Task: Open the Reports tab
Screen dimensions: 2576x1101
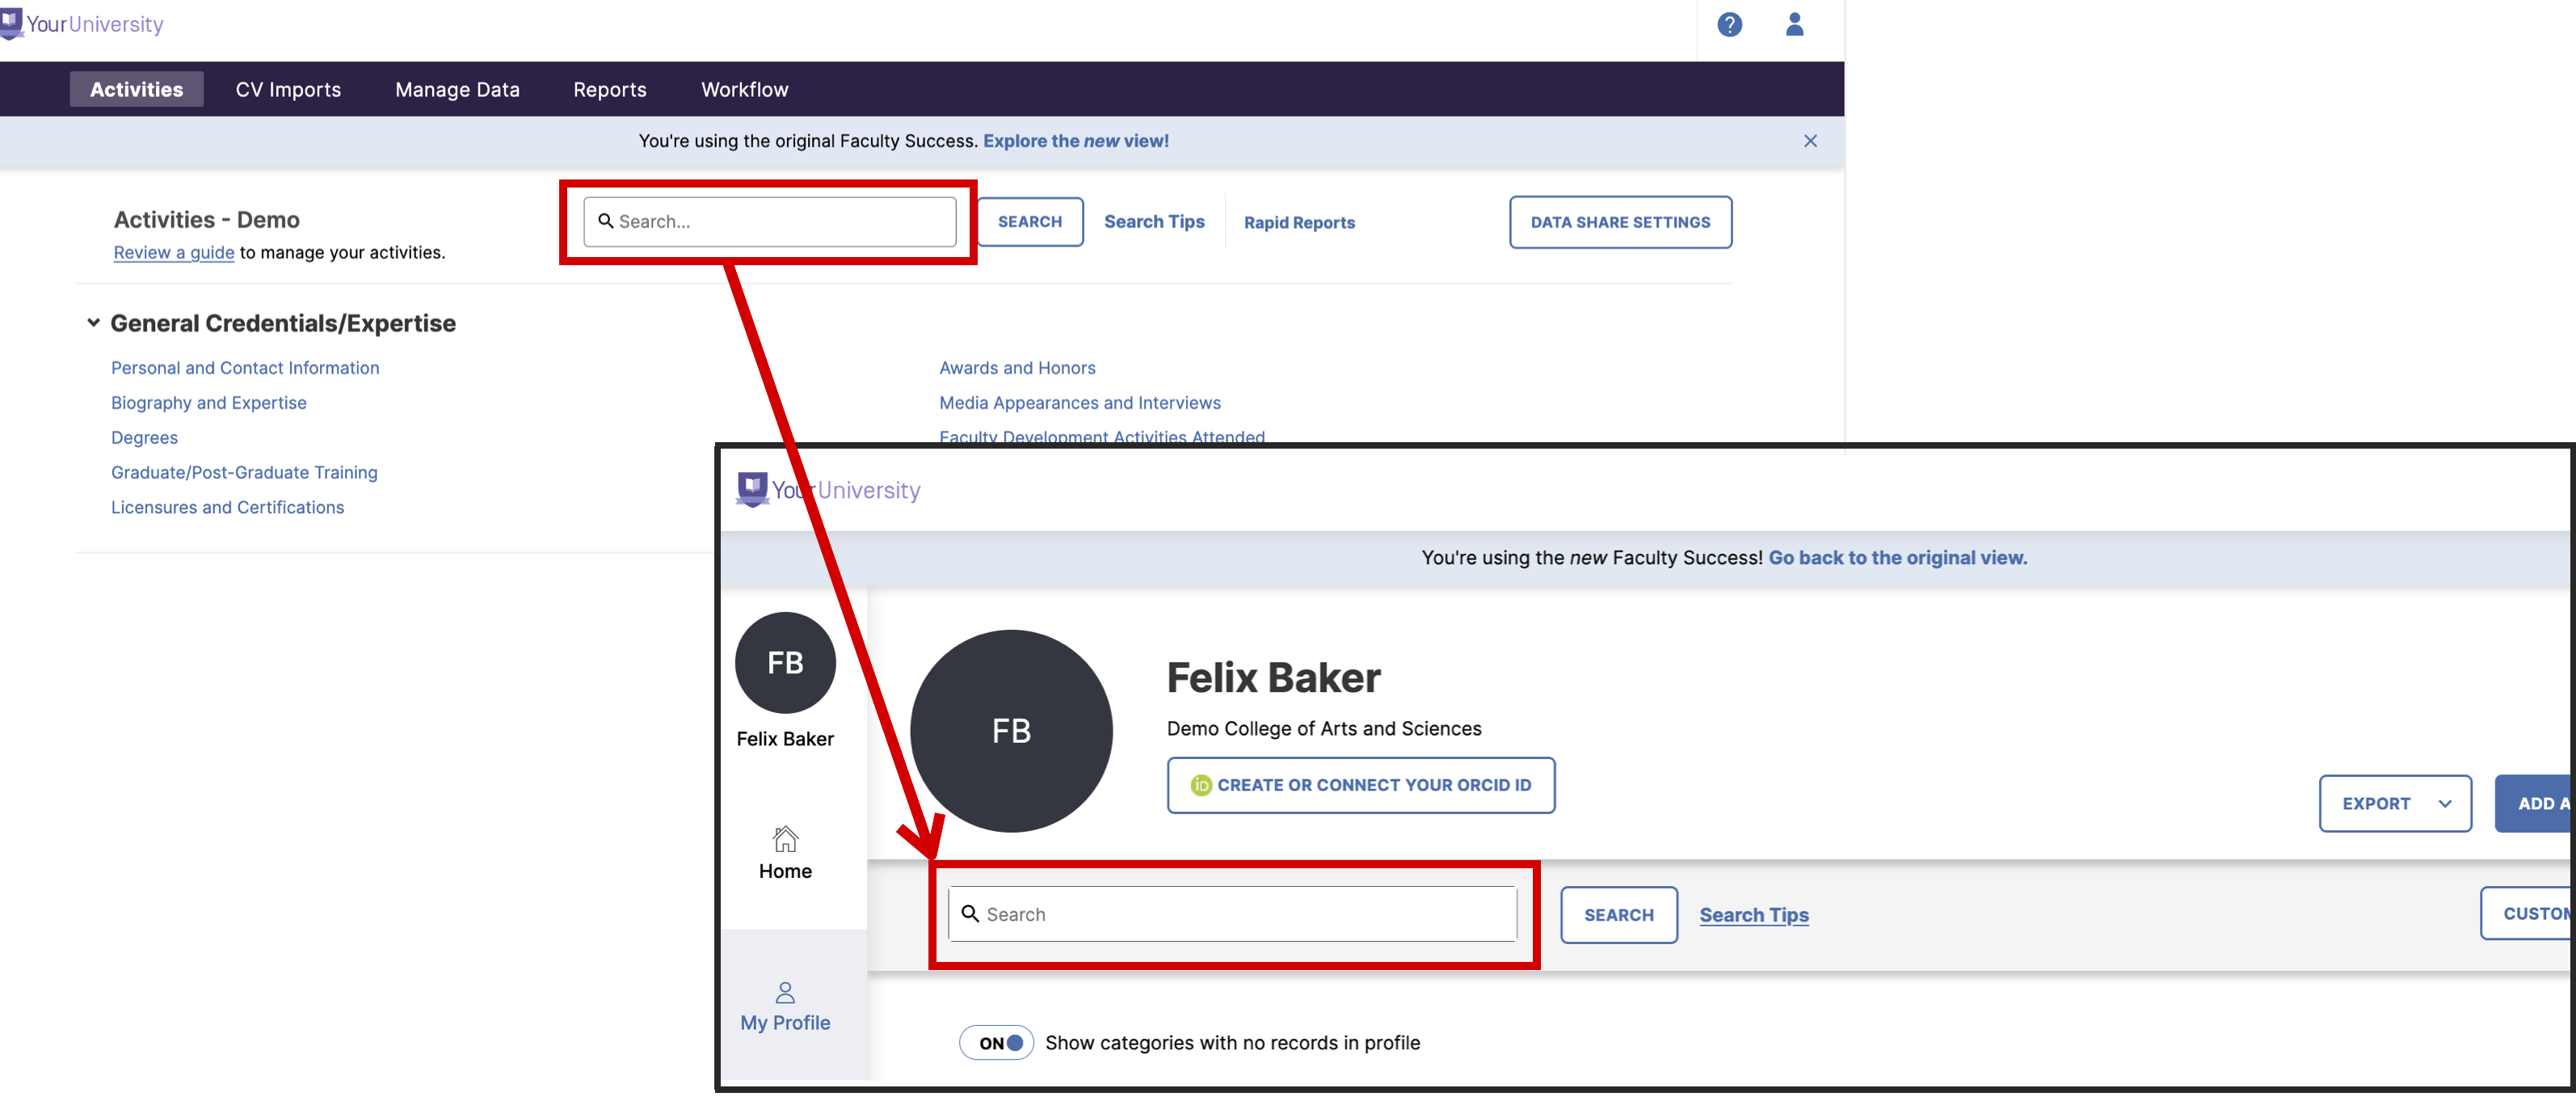Action: click(610, 89)
